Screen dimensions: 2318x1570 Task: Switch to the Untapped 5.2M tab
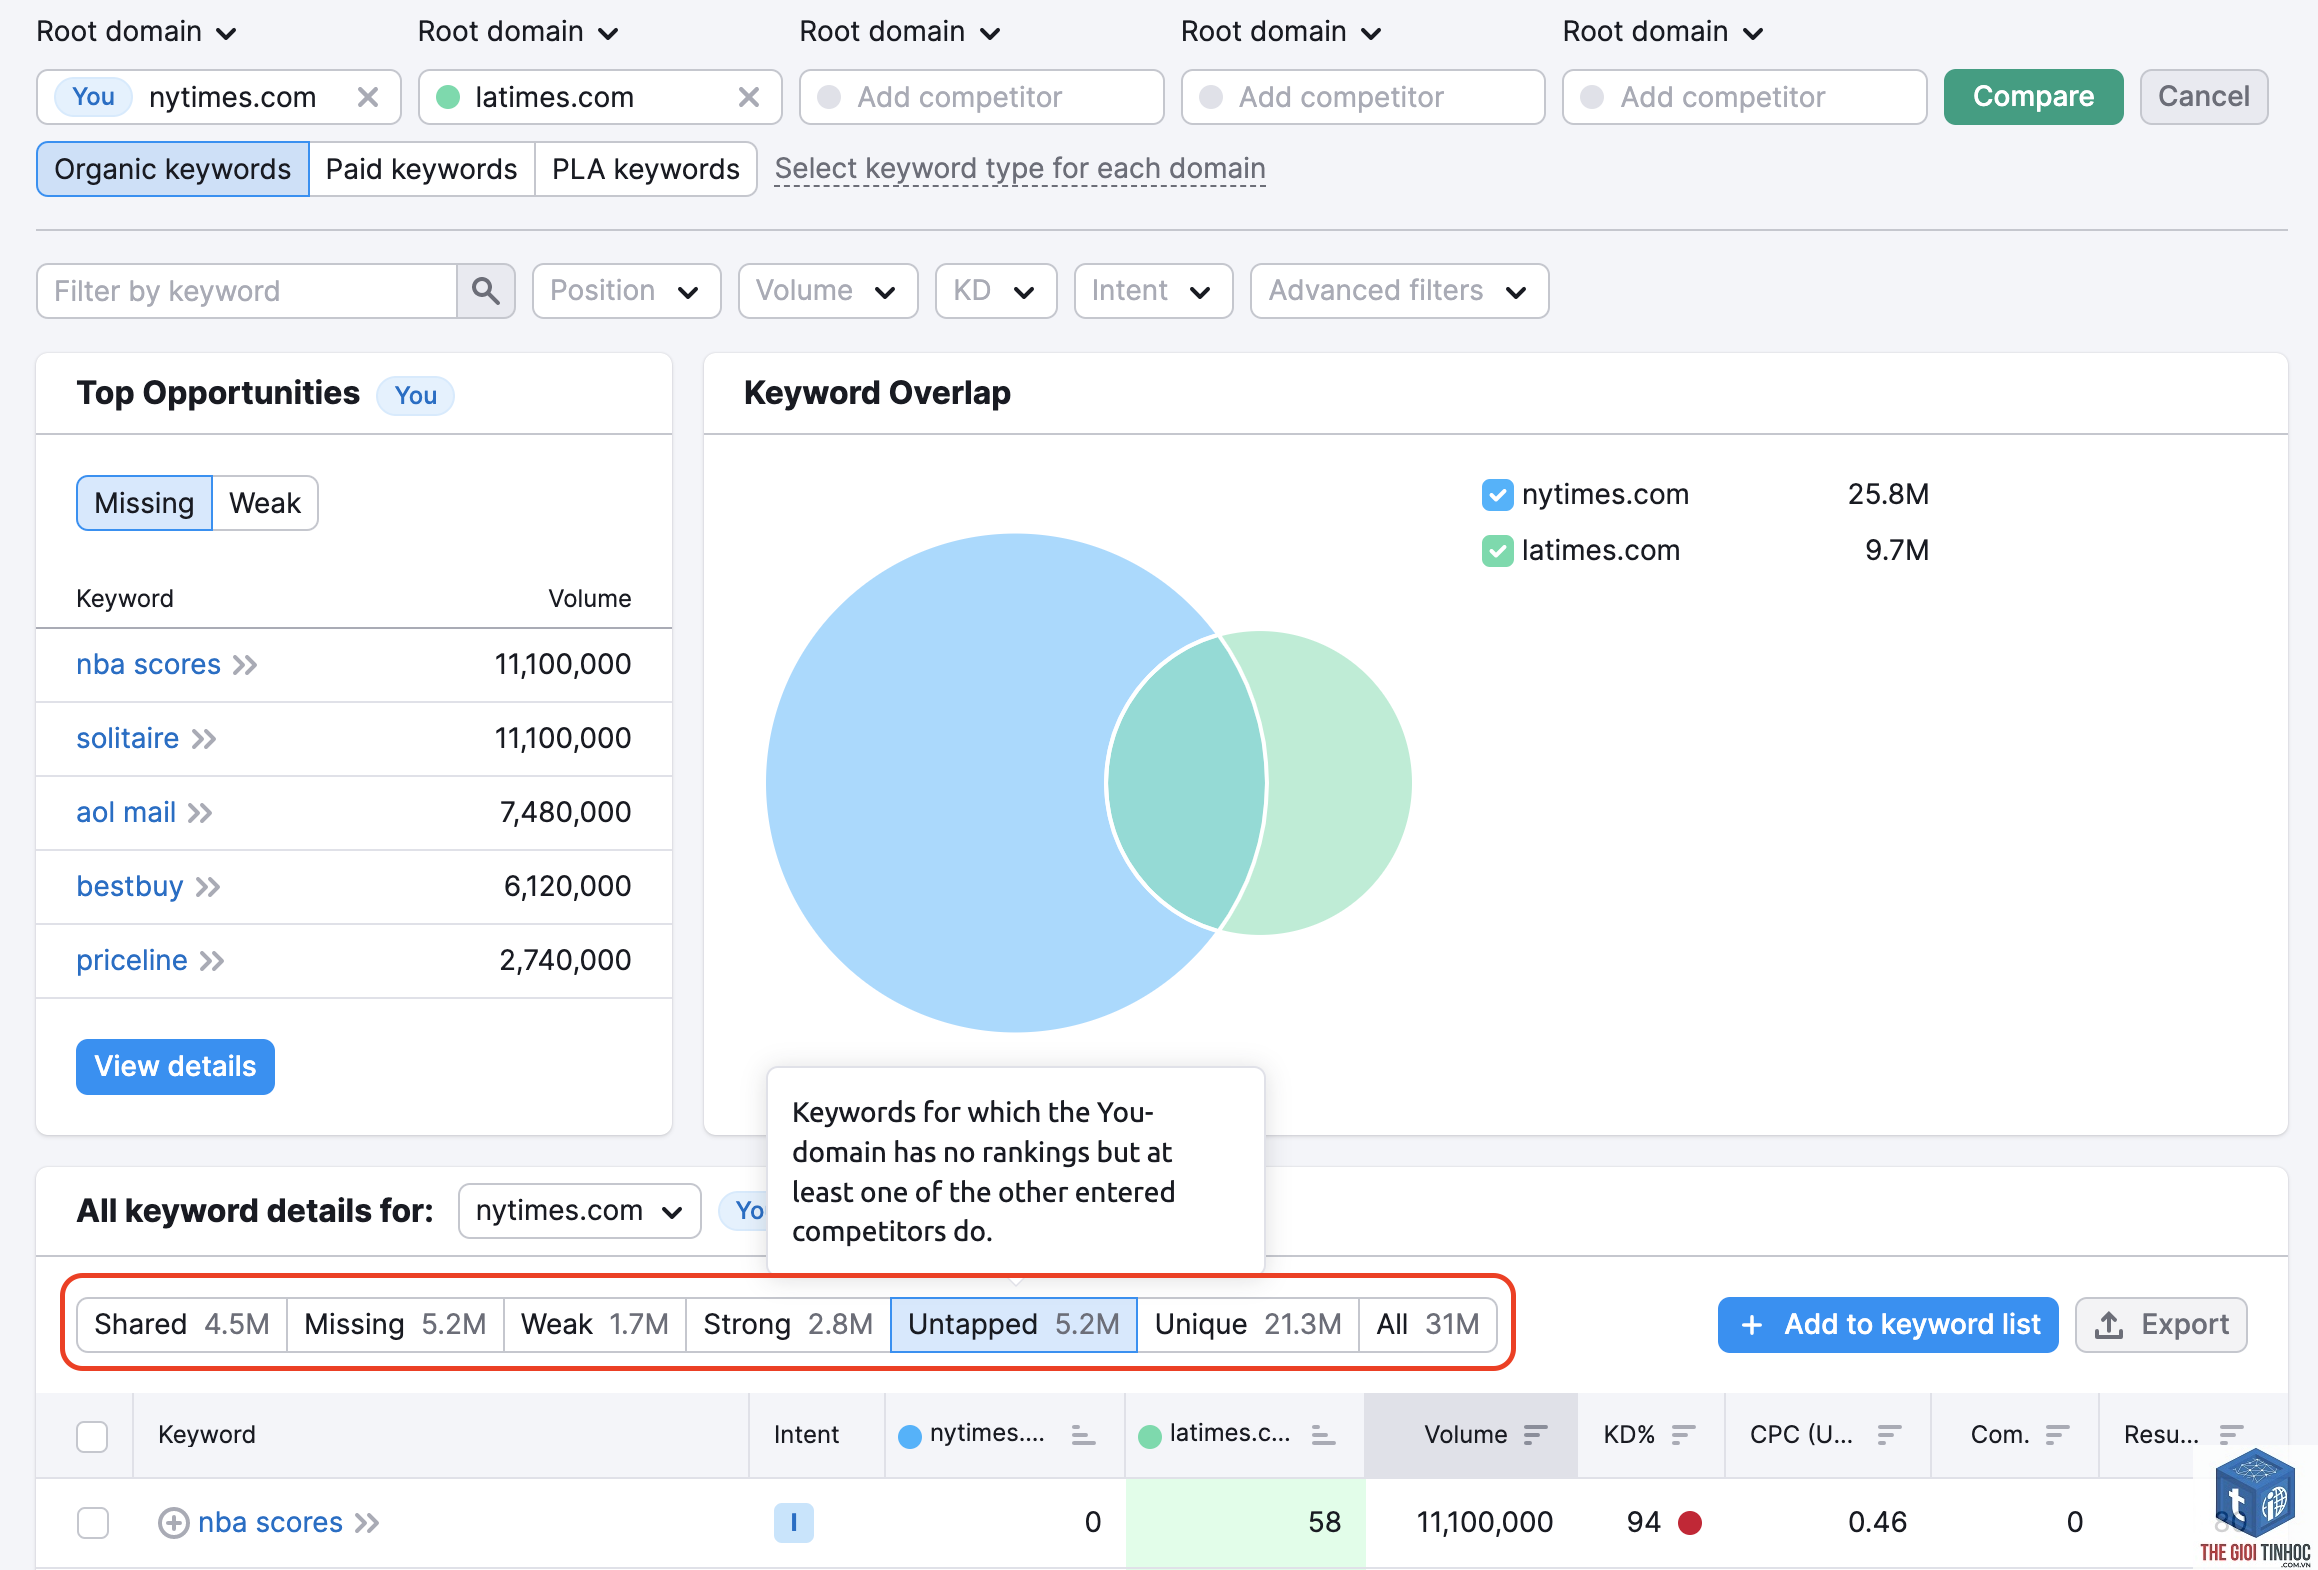[1014, 1325]
